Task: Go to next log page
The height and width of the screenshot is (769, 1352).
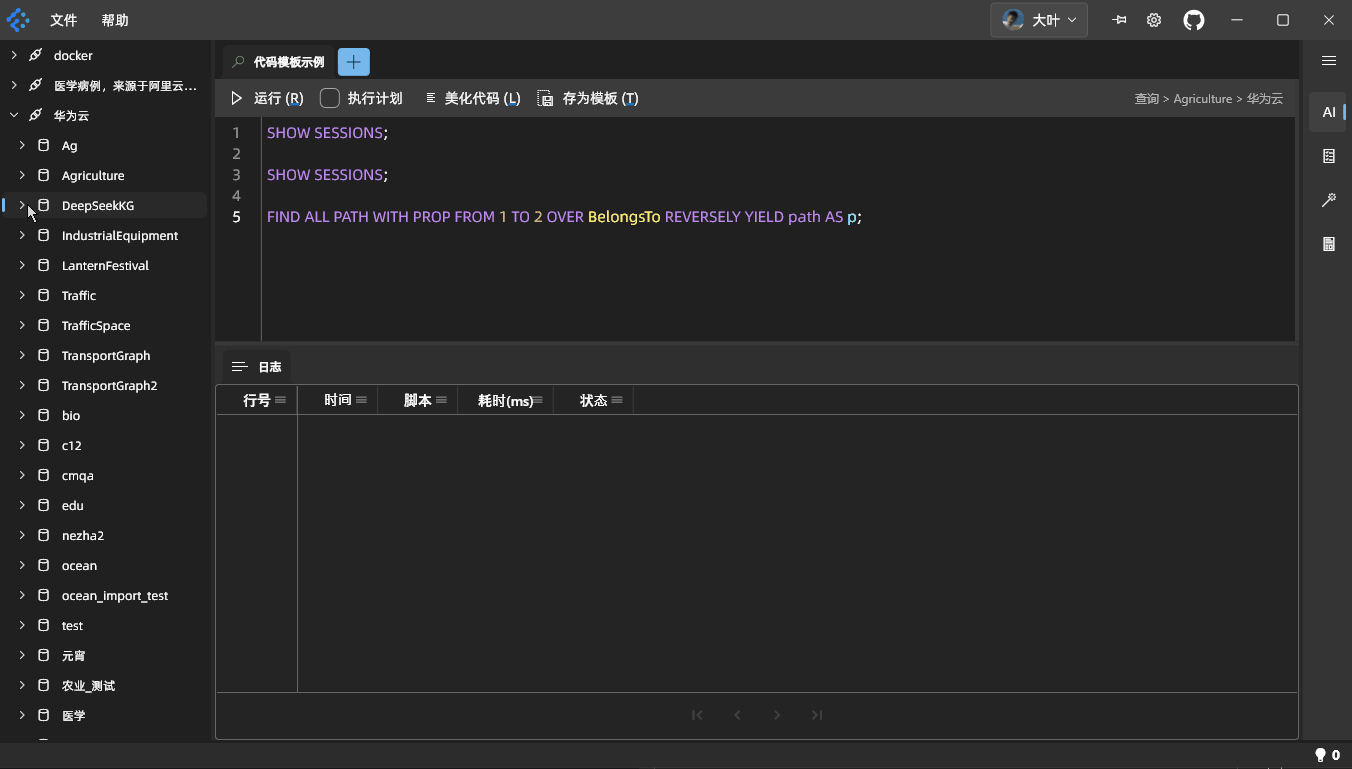Action: pos(777,715)
